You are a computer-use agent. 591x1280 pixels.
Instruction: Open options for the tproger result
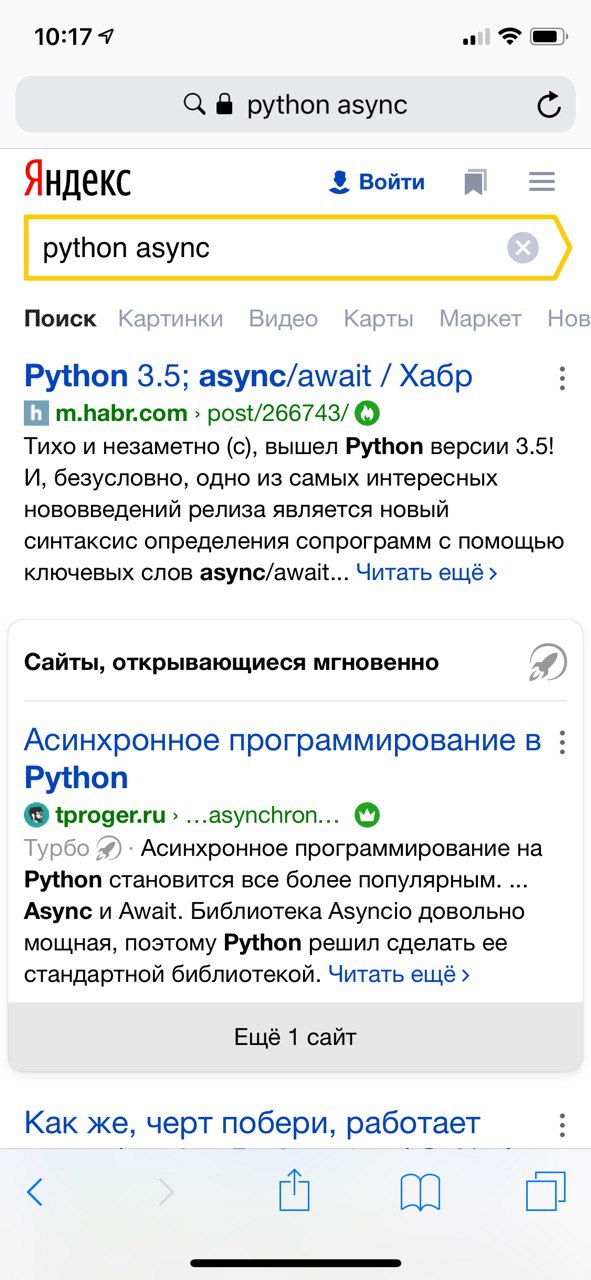tap(562, 742)
